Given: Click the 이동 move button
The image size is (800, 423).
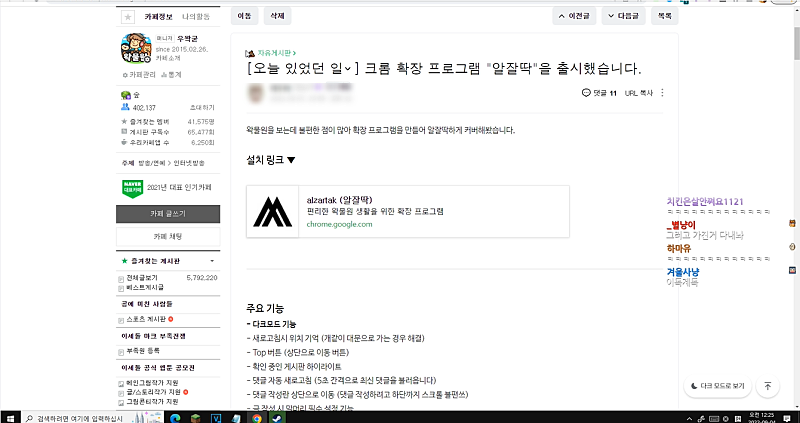Looking at the screenshot, I should pos(244,16).
